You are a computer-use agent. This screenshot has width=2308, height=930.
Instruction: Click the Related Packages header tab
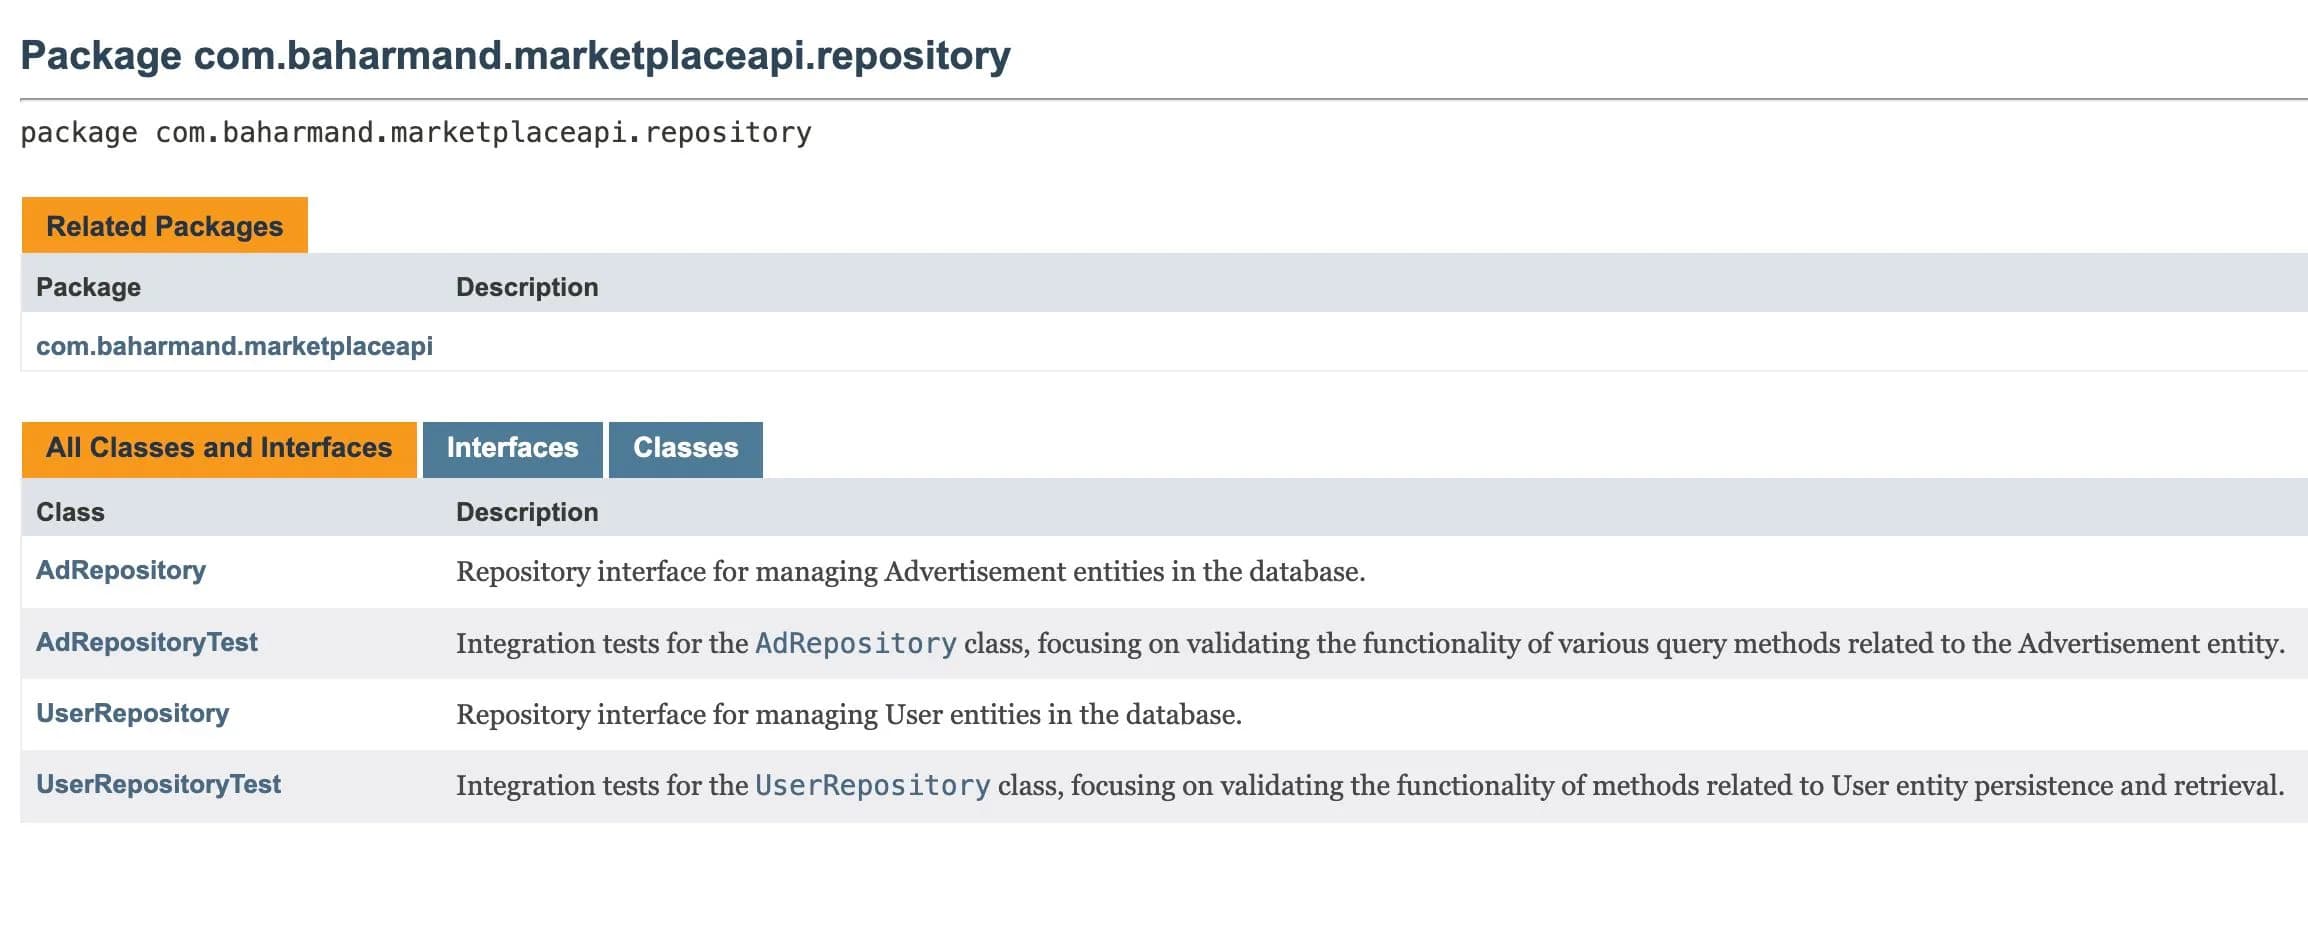[x=164, y=225]
